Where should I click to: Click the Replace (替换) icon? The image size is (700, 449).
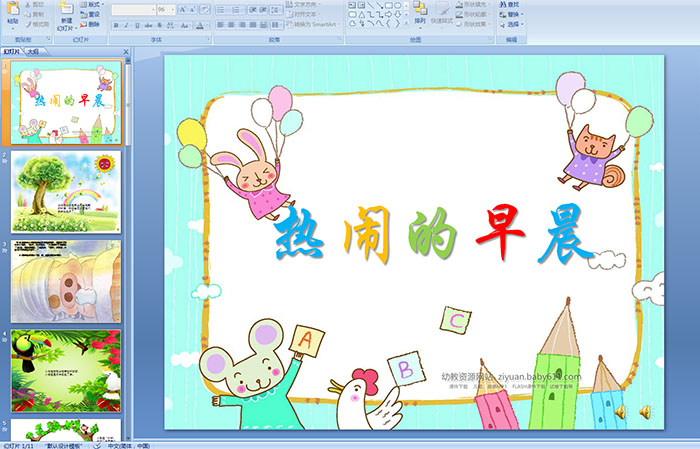tap(512, 14)
